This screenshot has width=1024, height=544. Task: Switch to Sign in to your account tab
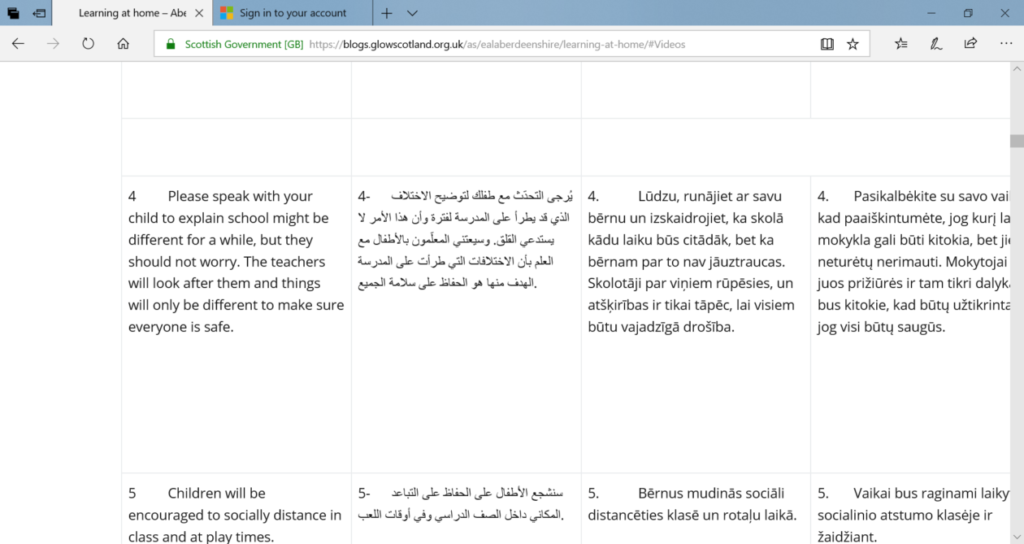pyautogui.click(x=293, y=13)
